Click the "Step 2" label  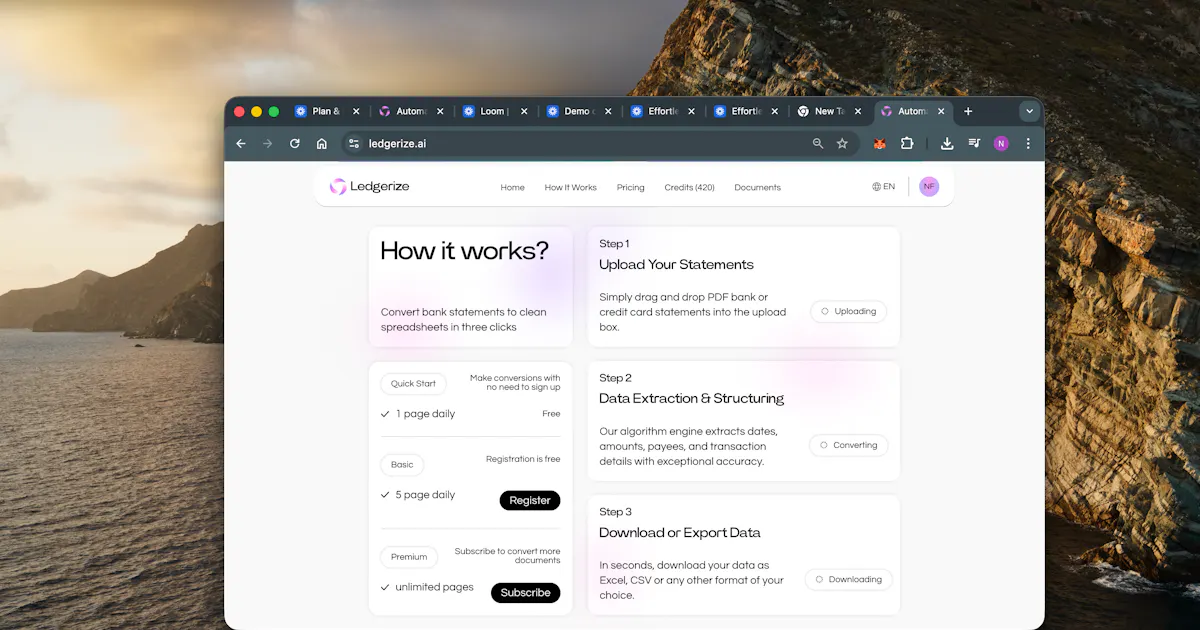click(615, 378)
